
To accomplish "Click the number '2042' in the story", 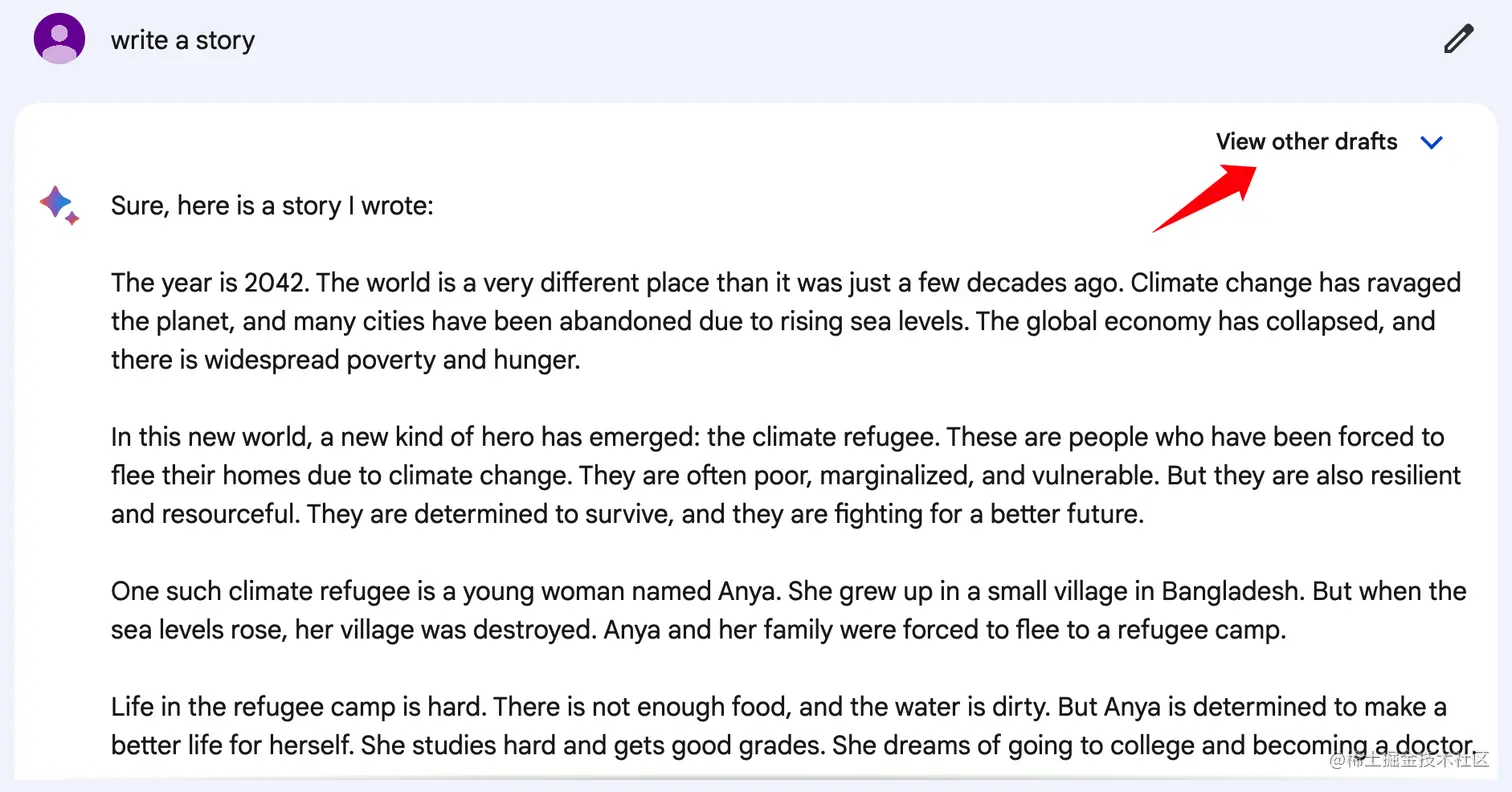I will (274, 283).
